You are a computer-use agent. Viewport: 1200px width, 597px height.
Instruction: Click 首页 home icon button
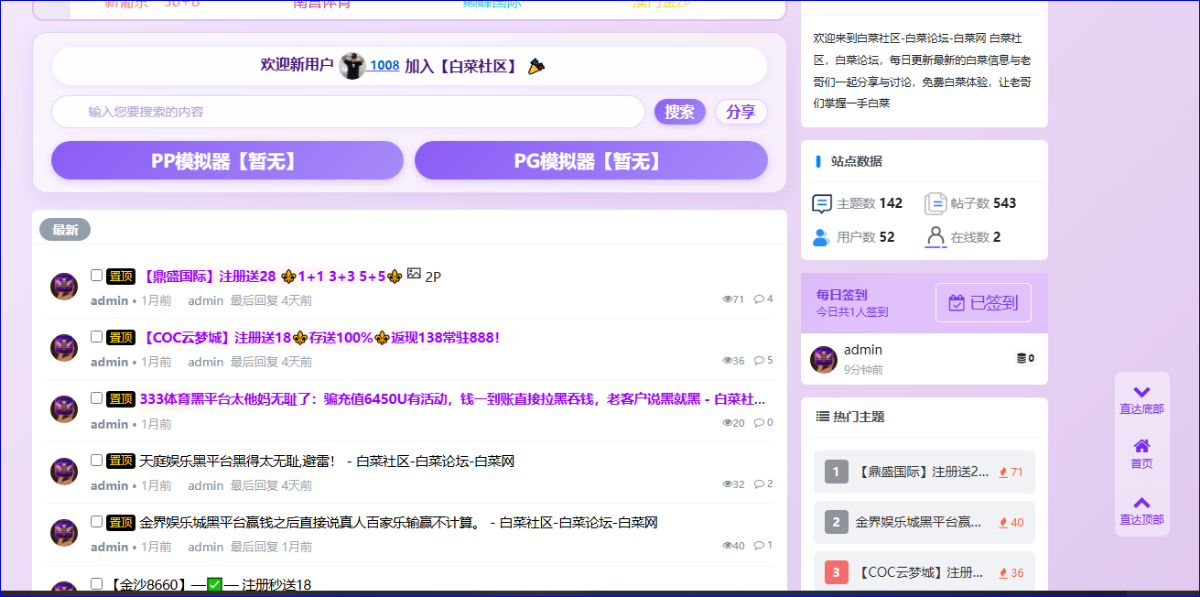[x=1142, y=454]
